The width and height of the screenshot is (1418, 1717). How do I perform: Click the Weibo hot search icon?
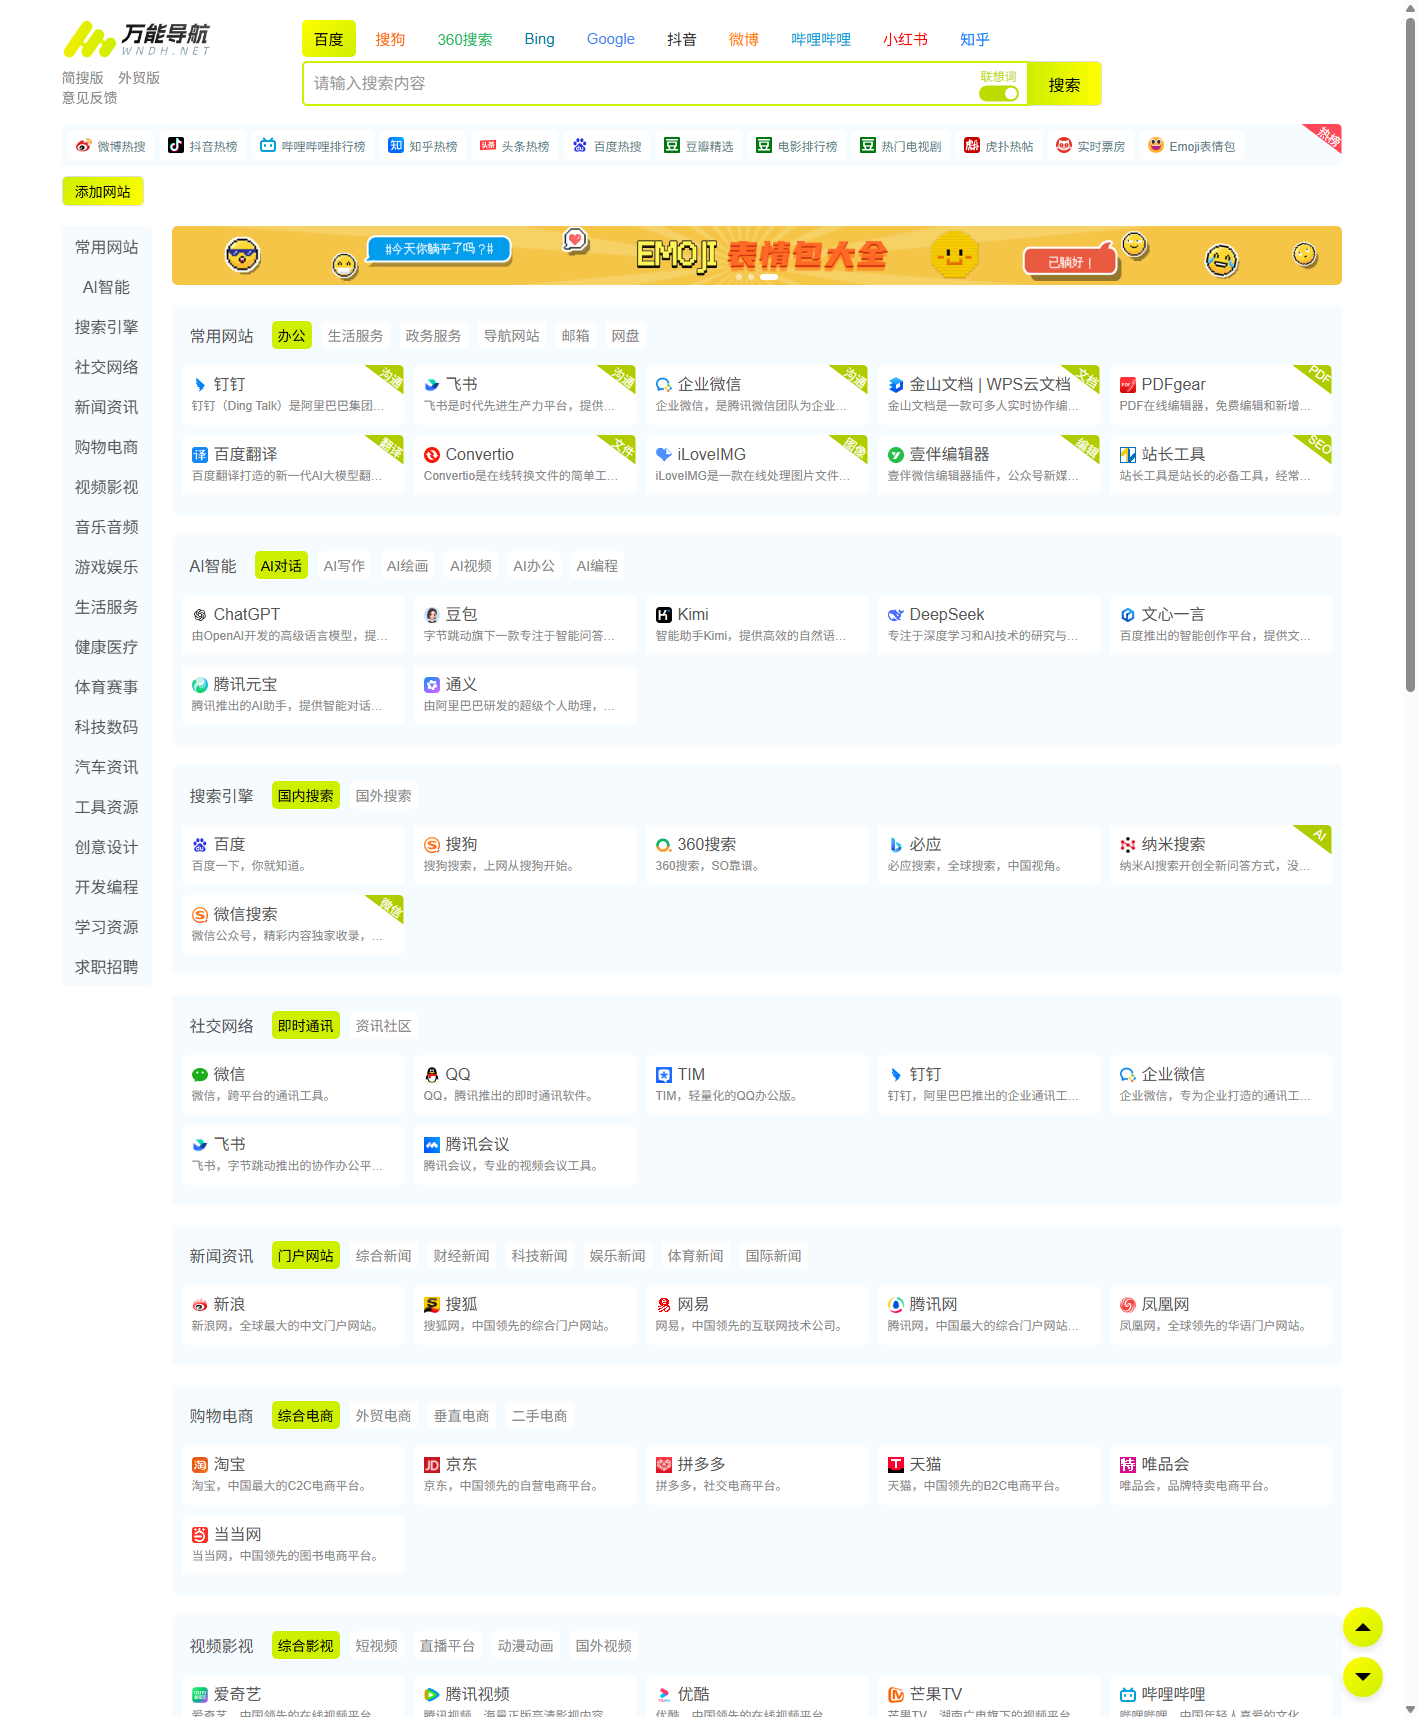(84, 146)
